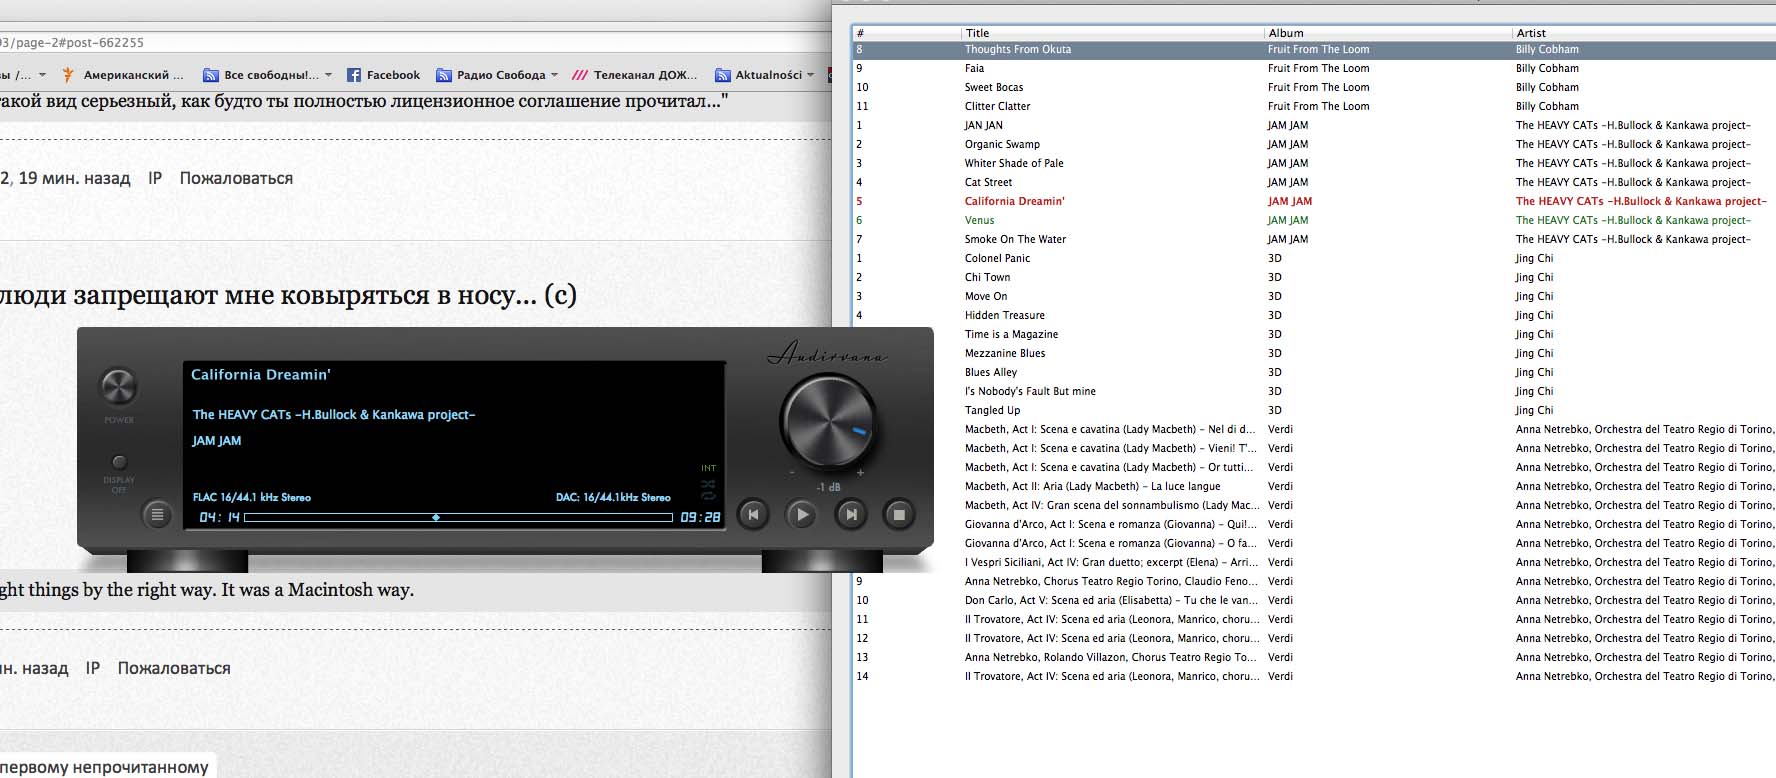The width and height of the screenshot is (1776, 778).
Task: Open the Все свободны bookmark folder
Action: point(267,75)
